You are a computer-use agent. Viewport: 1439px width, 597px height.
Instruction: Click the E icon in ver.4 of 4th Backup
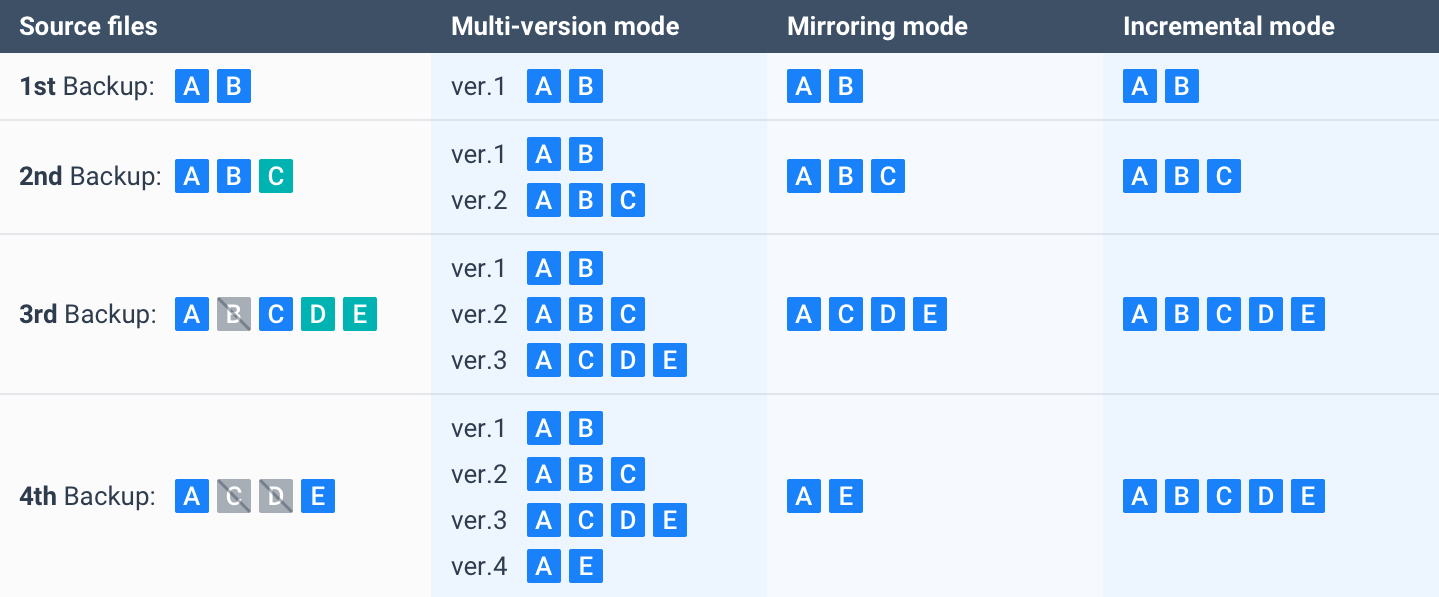point(586,567)
